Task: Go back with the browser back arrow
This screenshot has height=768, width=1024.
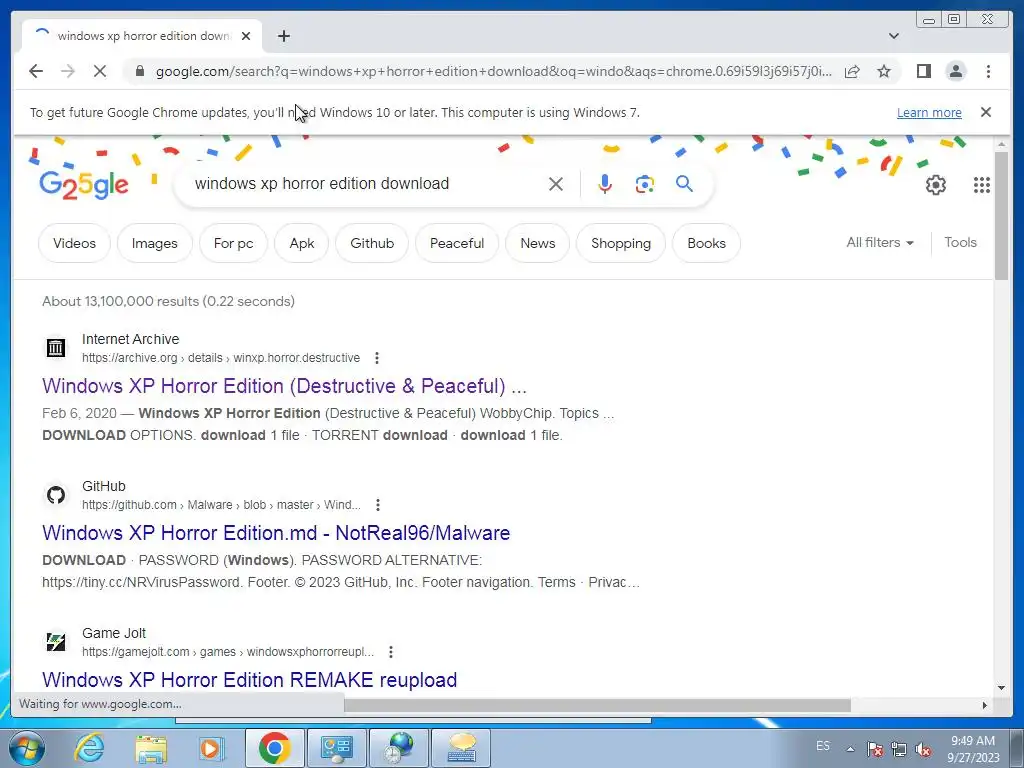Action: click(36, 71)
